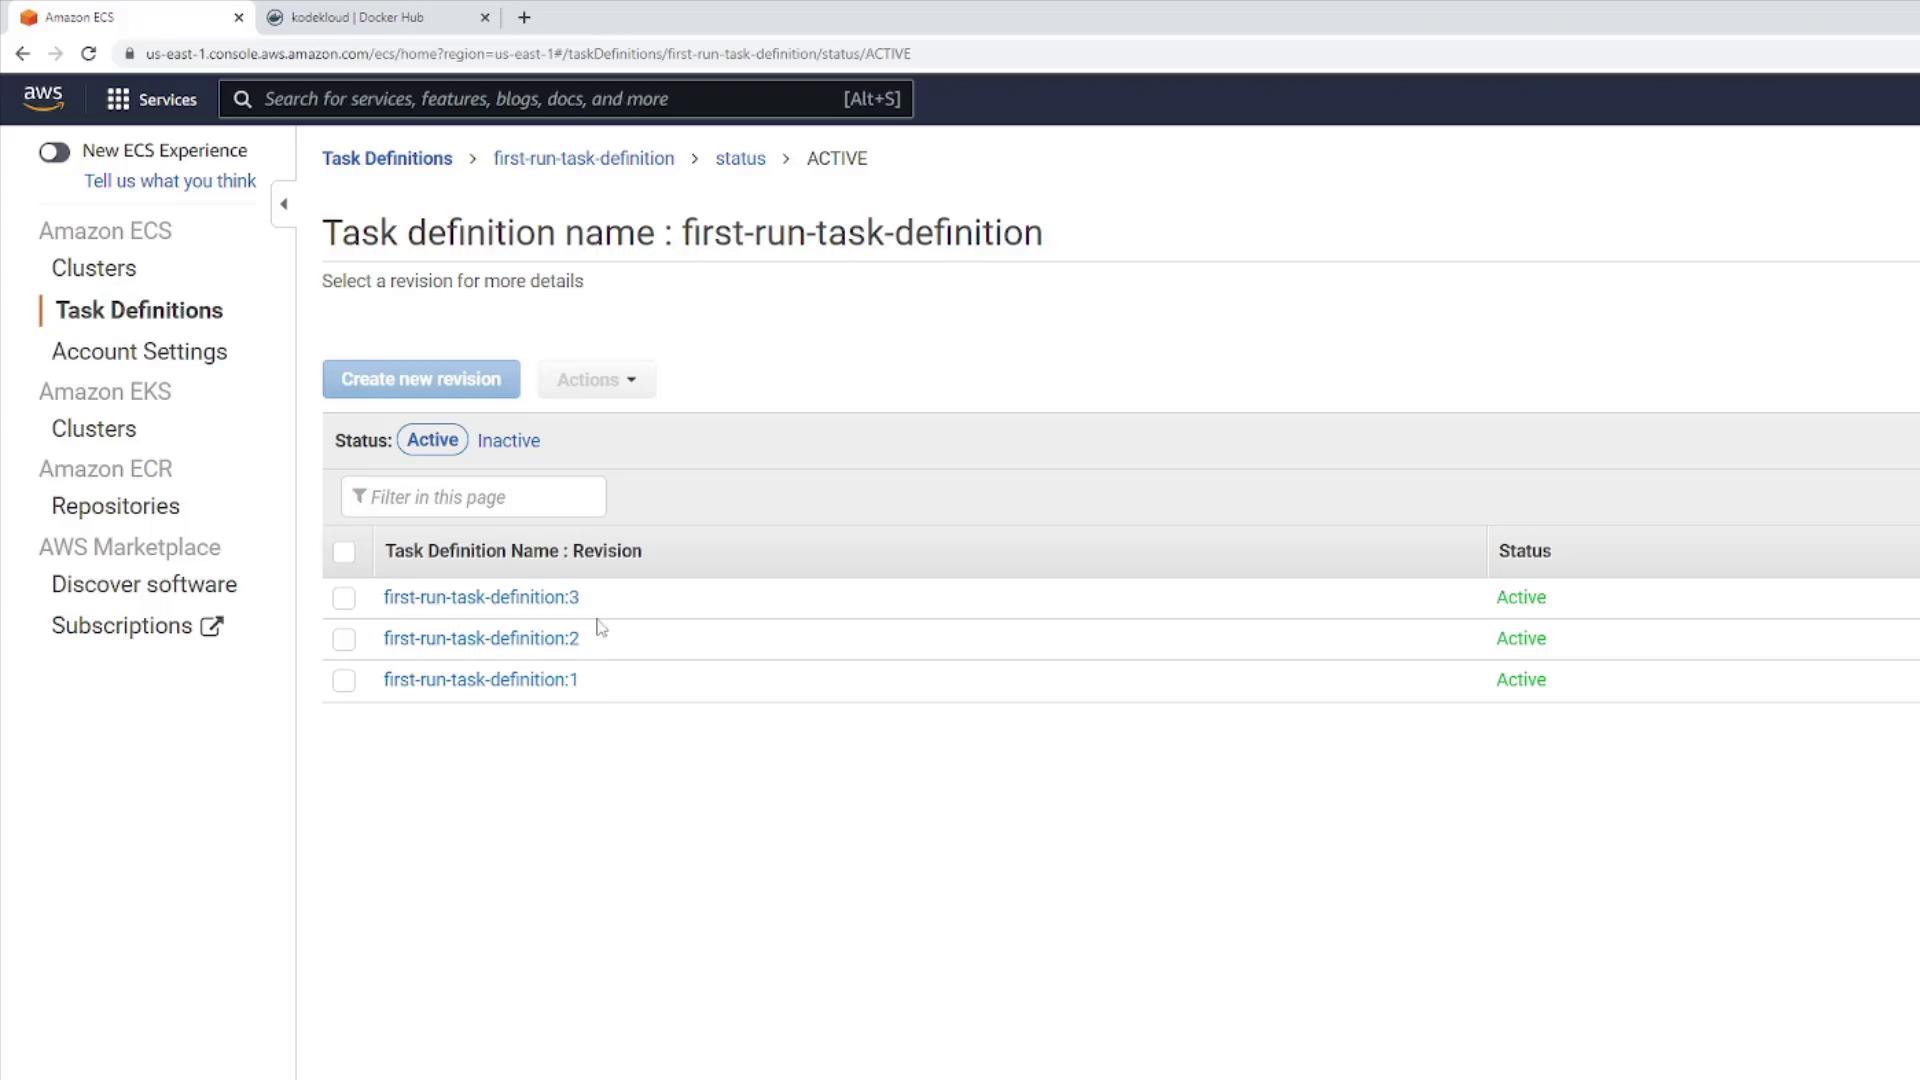
Task: Open the Services grid menu
Action: (x=118, y=99)
